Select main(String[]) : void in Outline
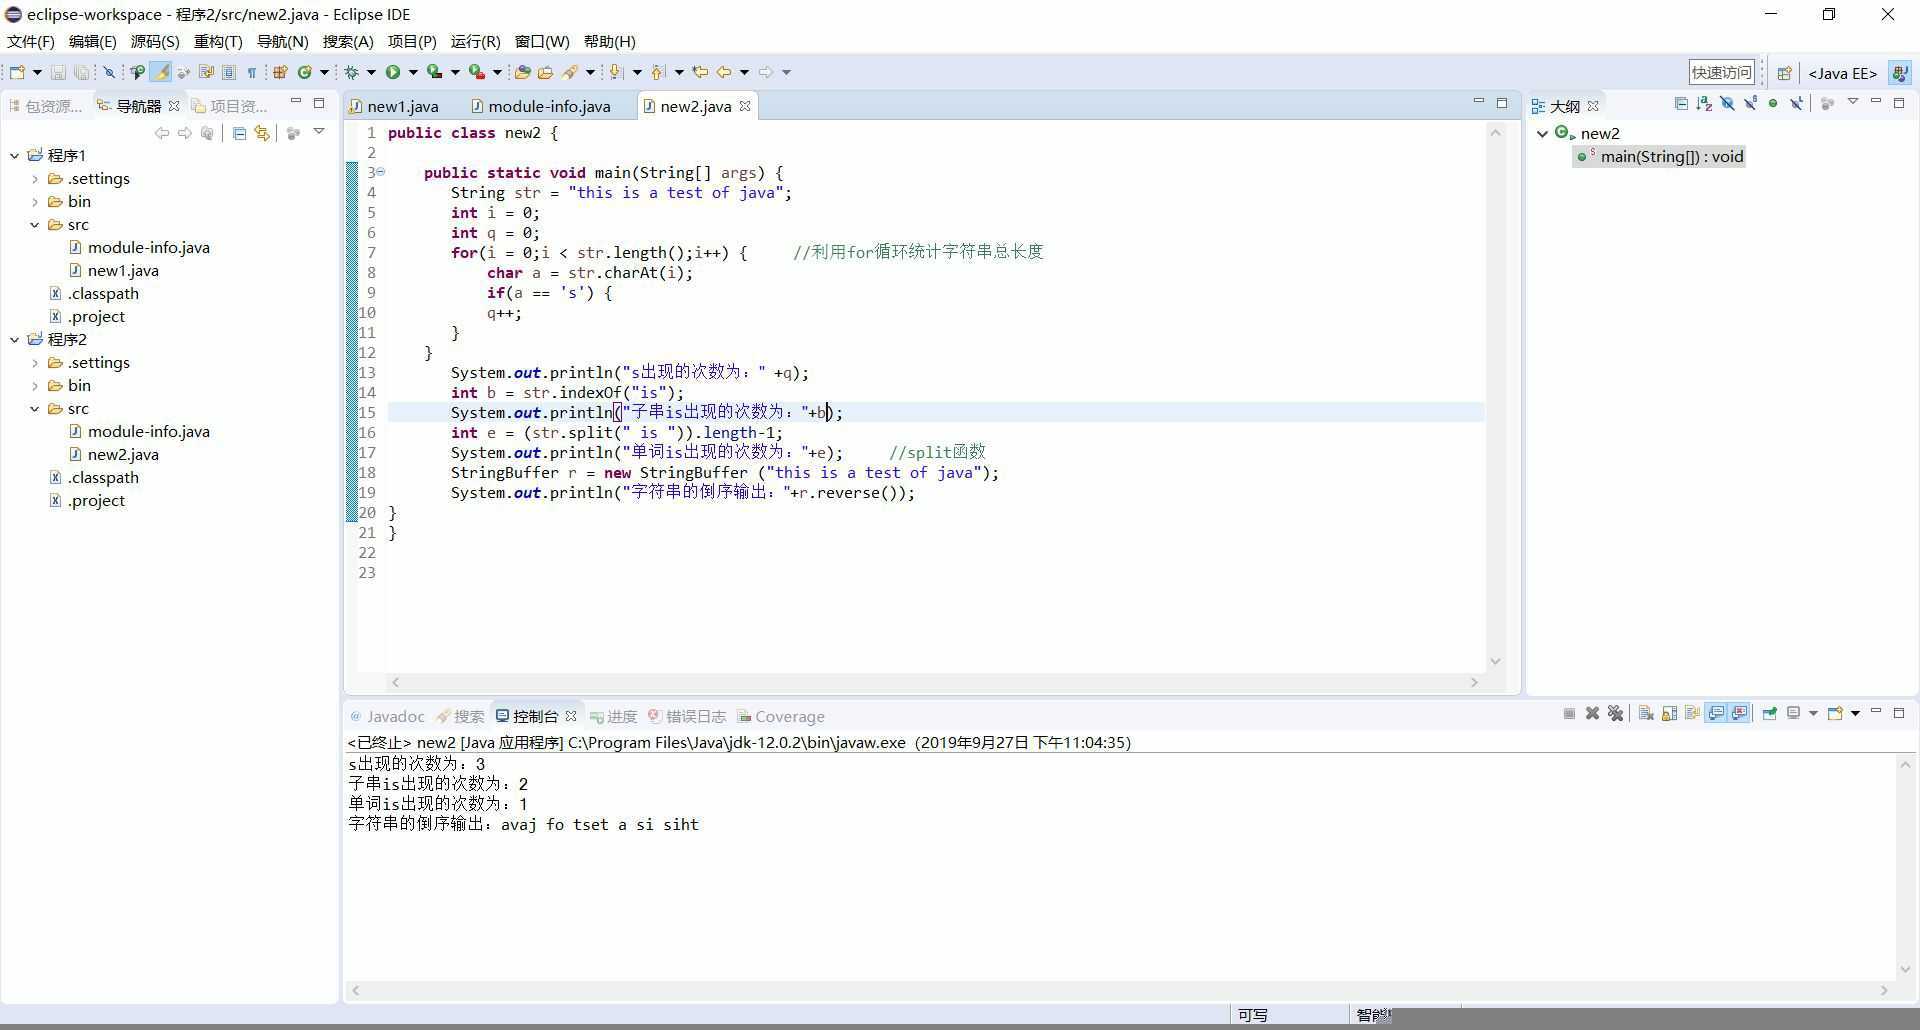The height and width of the screenshot is (1030, 1920). click(x=1660, y=156)
